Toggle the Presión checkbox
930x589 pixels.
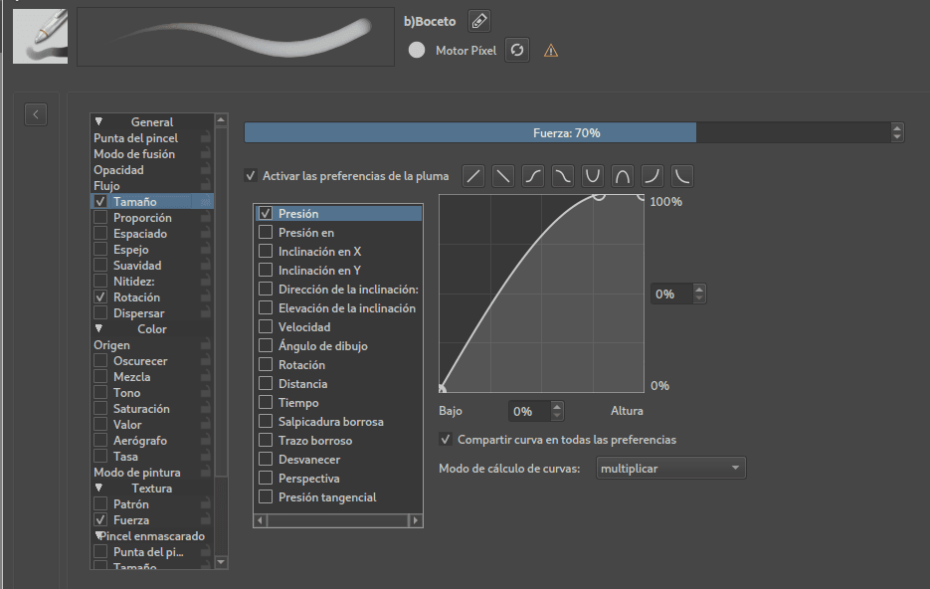[265, 213]
